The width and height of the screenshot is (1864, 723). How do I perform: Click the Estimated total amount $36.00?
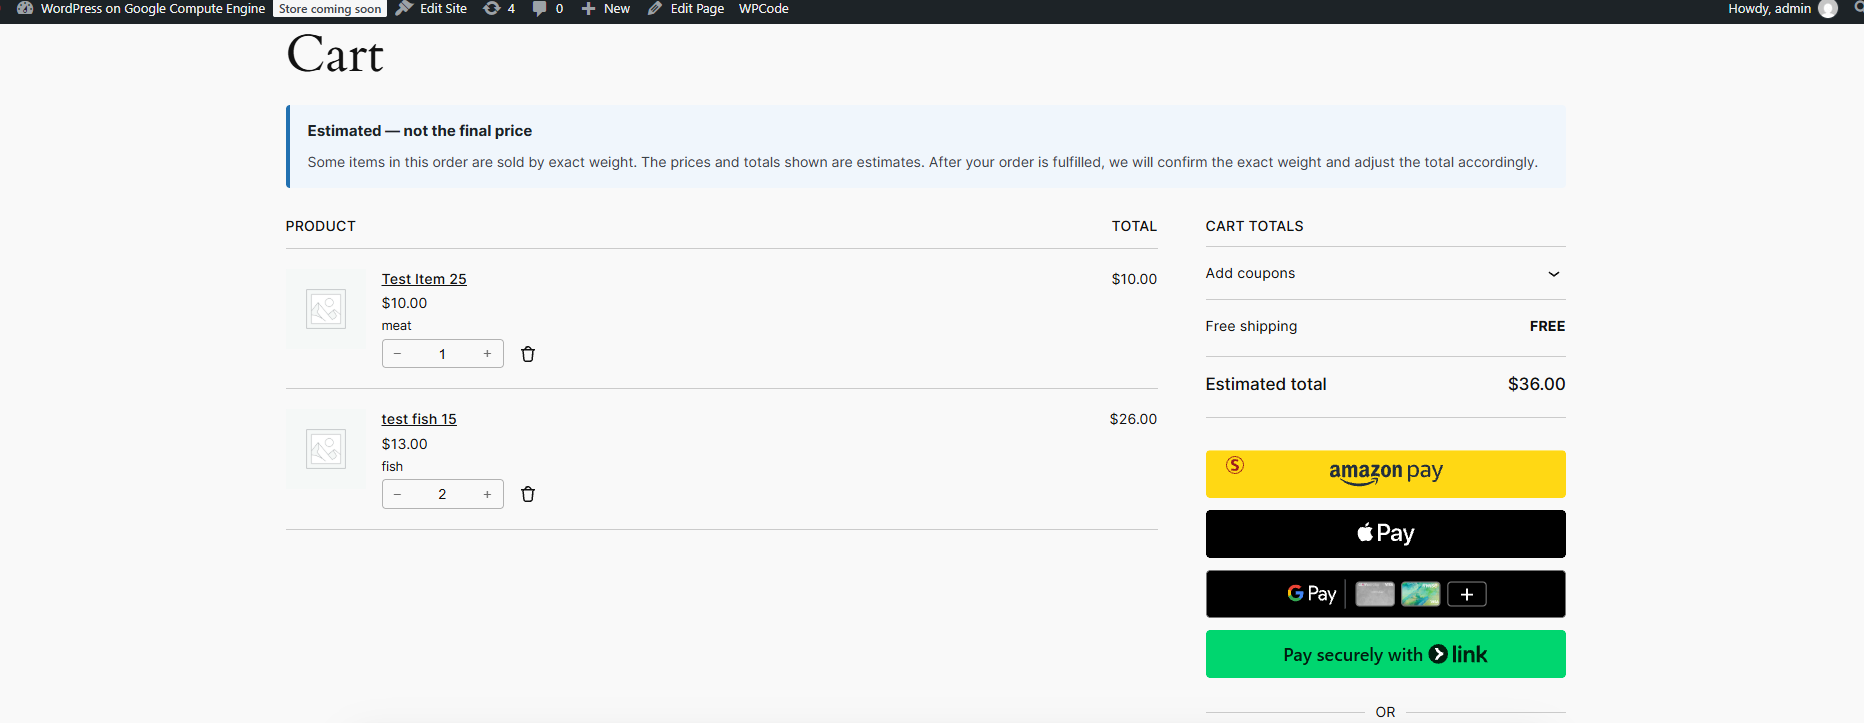(1536, 384)
